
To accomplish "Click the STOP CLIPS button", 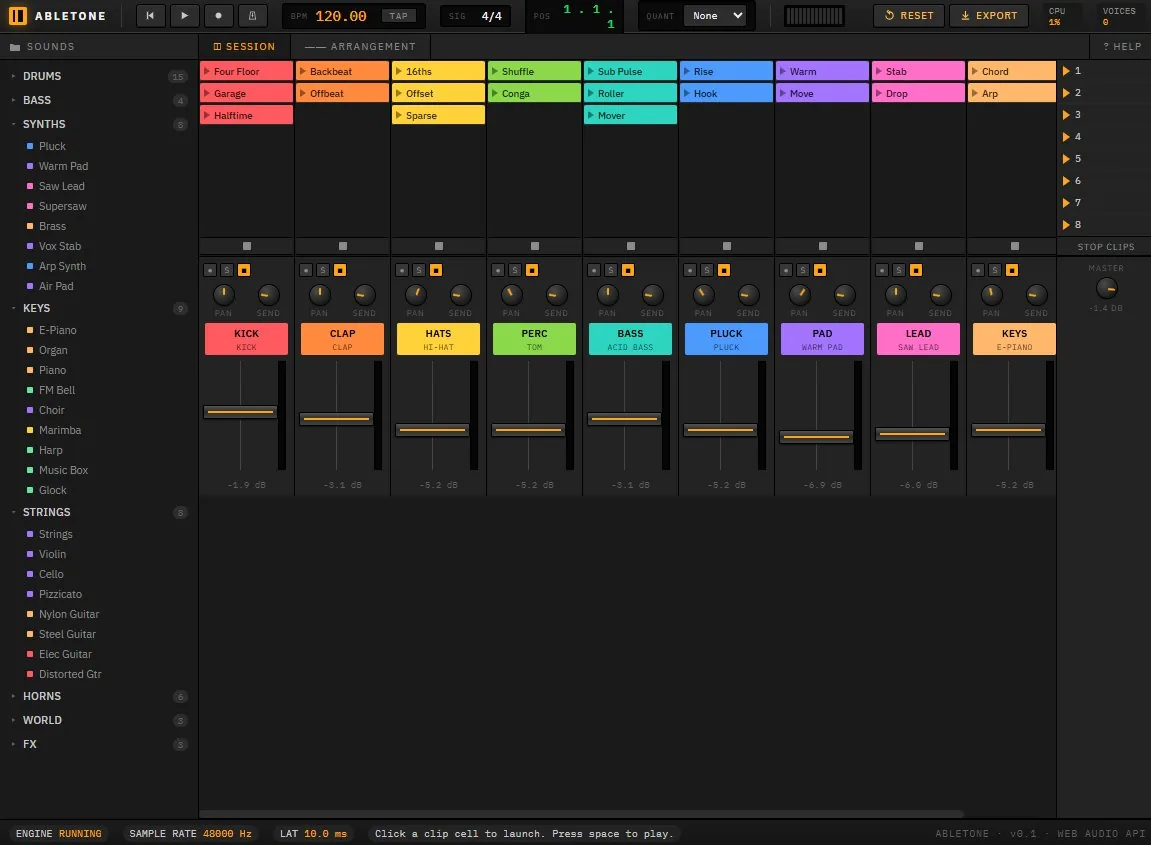I will coord(1105,247).
